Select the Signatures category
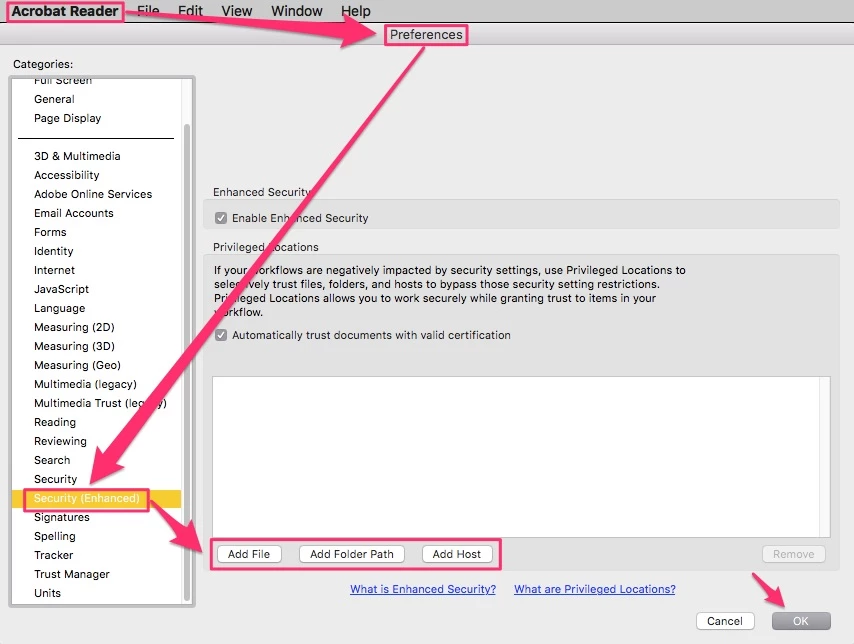Image resolution: width=854 pixels, height=644 pixels. pyautogui.click(x=62, y=518)
